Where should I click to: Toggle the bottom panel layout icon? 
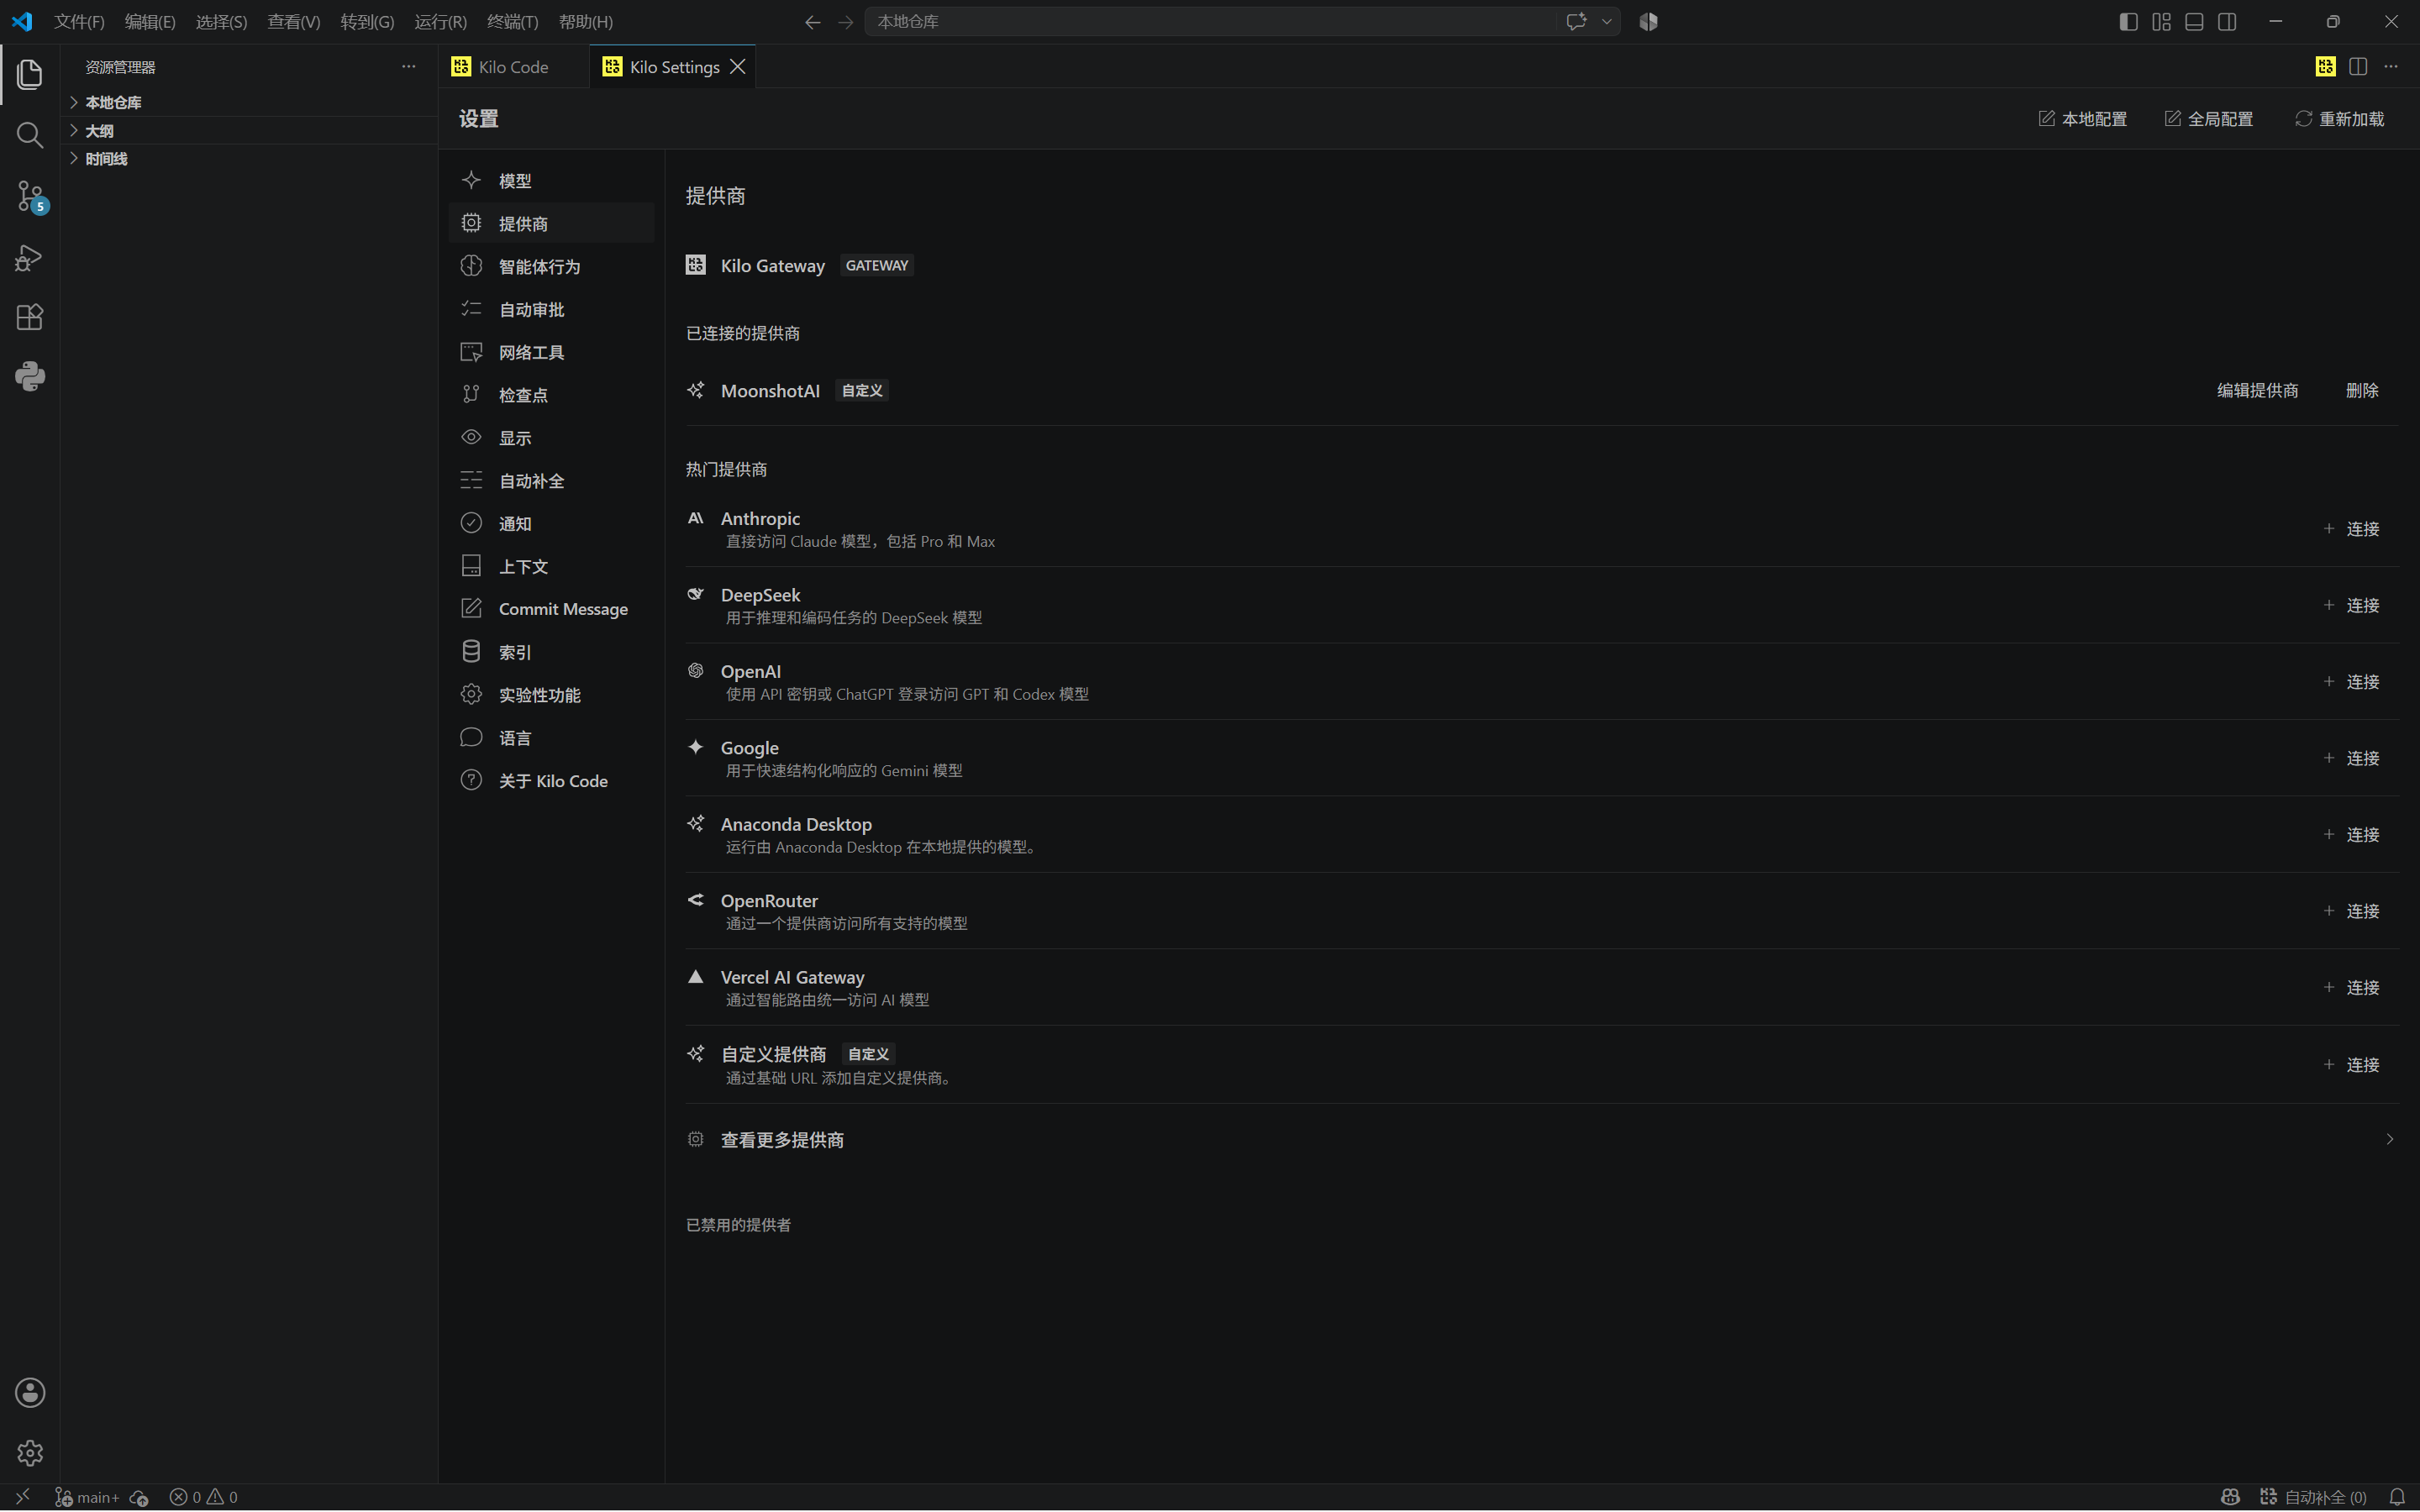tap(2194, 22)
